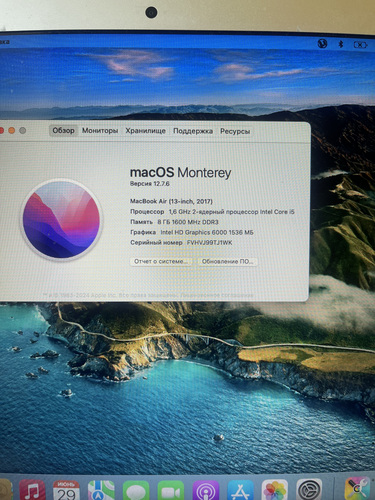Switch to the Мониторы tab

point(100,131)
